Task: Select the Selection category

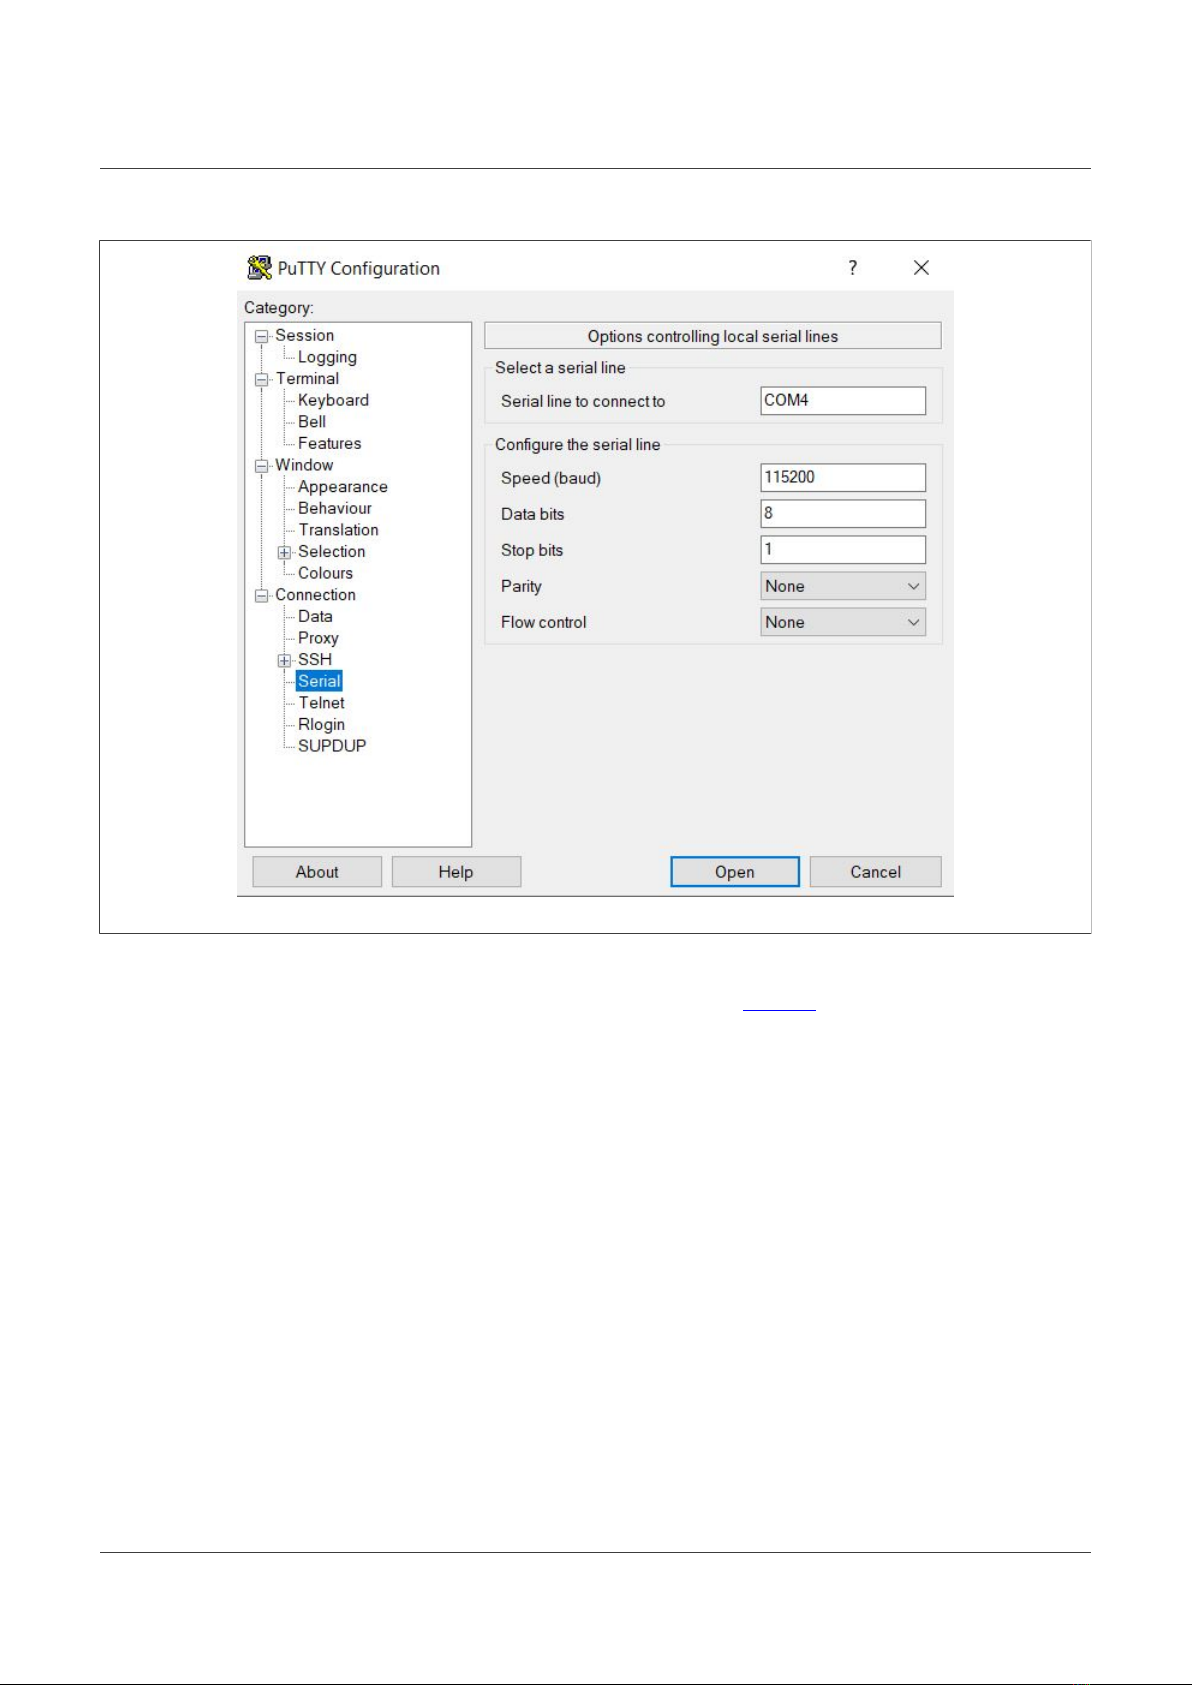Action: pyautogui.click(x=331, y=551)
